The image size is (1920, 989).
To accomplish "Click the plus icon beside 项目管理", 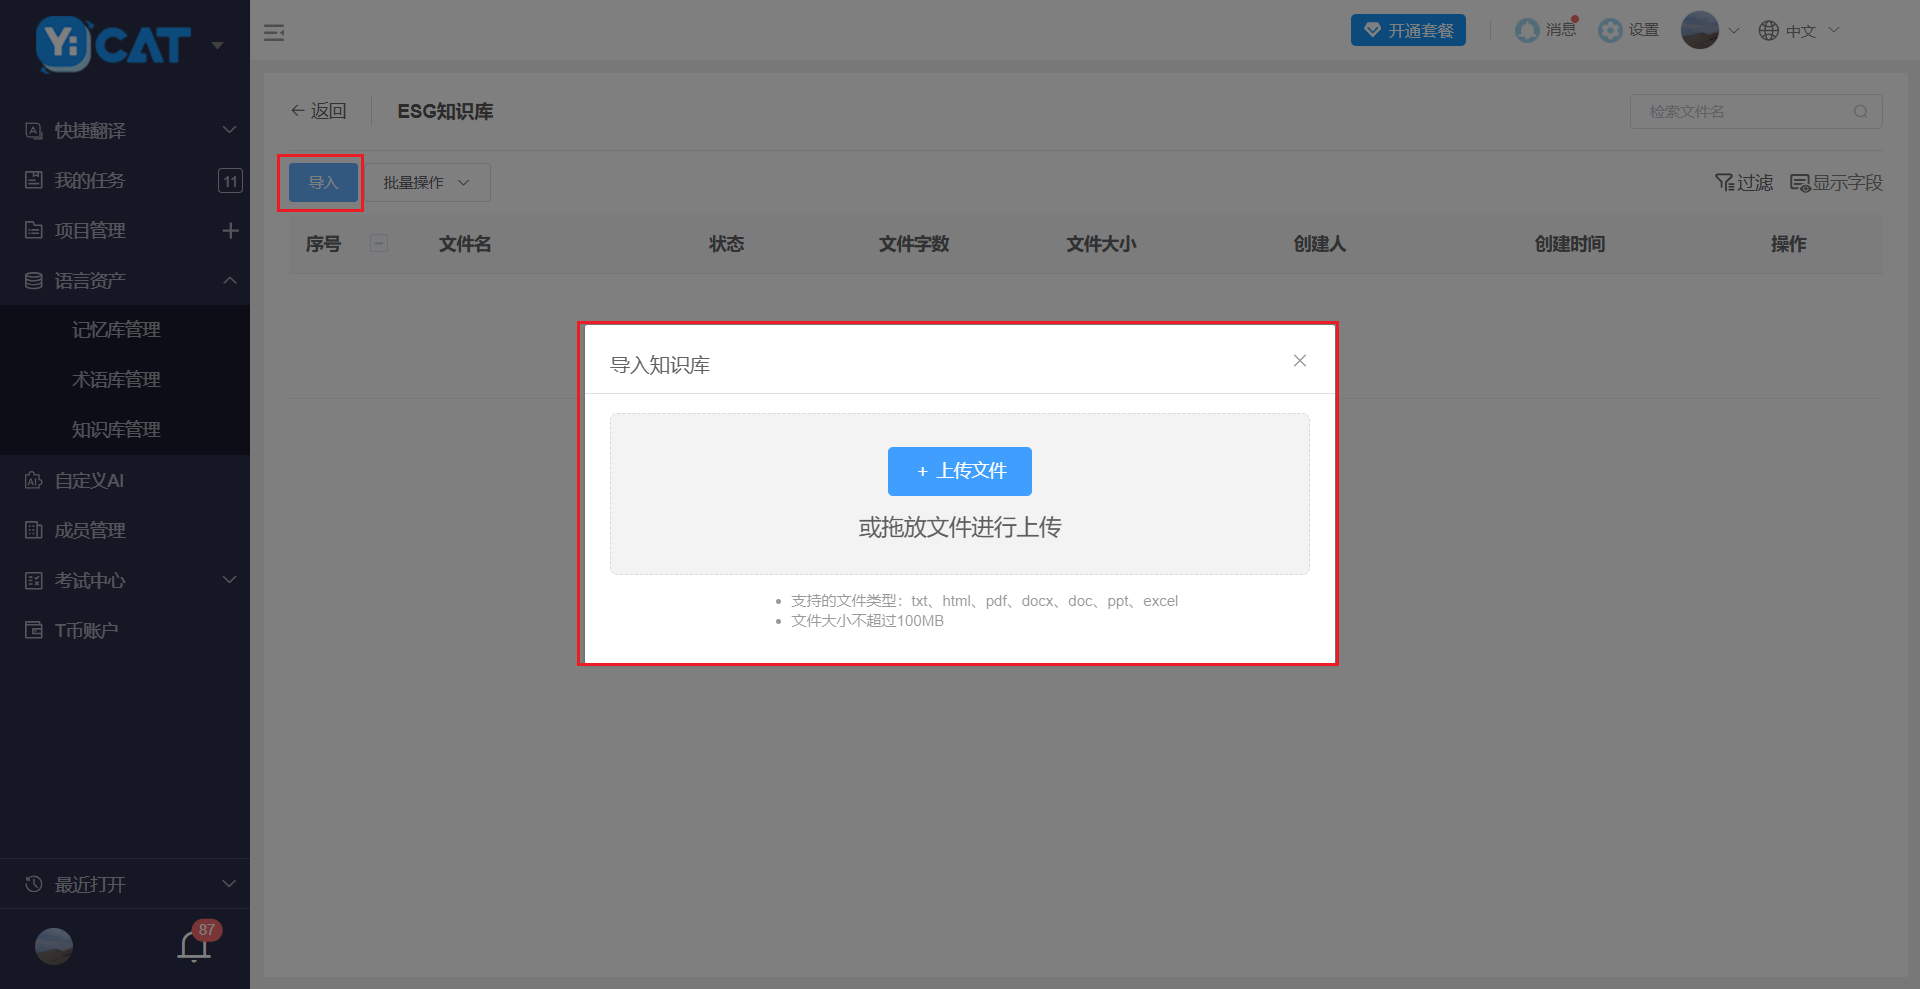I will point(230,231).
